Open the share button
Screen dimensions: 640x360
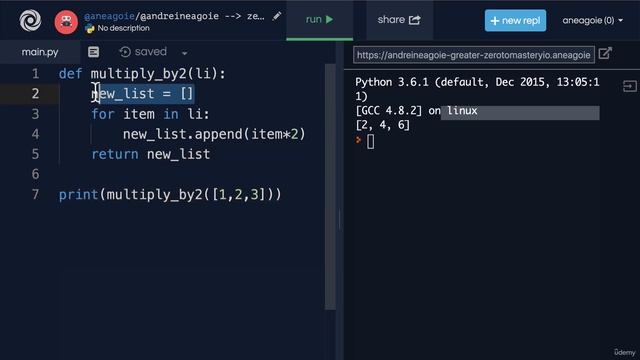pos(399,20)
